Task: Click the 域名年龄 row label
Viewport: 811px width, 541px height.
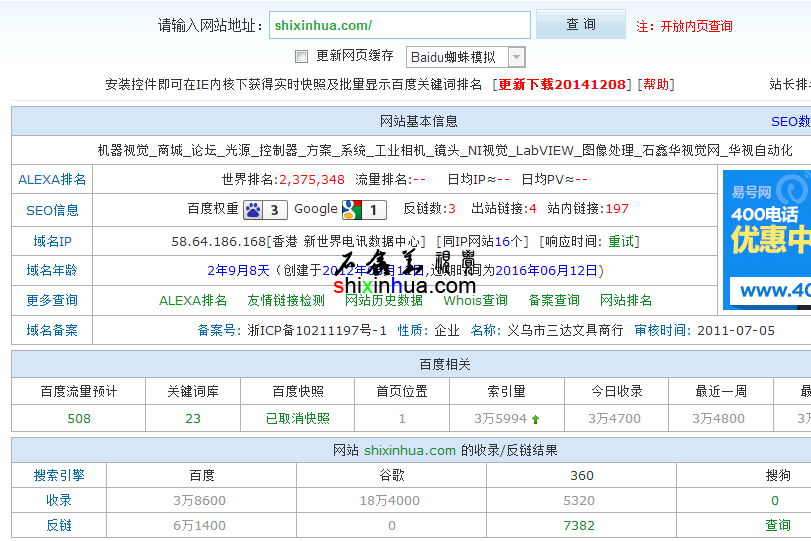Action: (52, 270)
